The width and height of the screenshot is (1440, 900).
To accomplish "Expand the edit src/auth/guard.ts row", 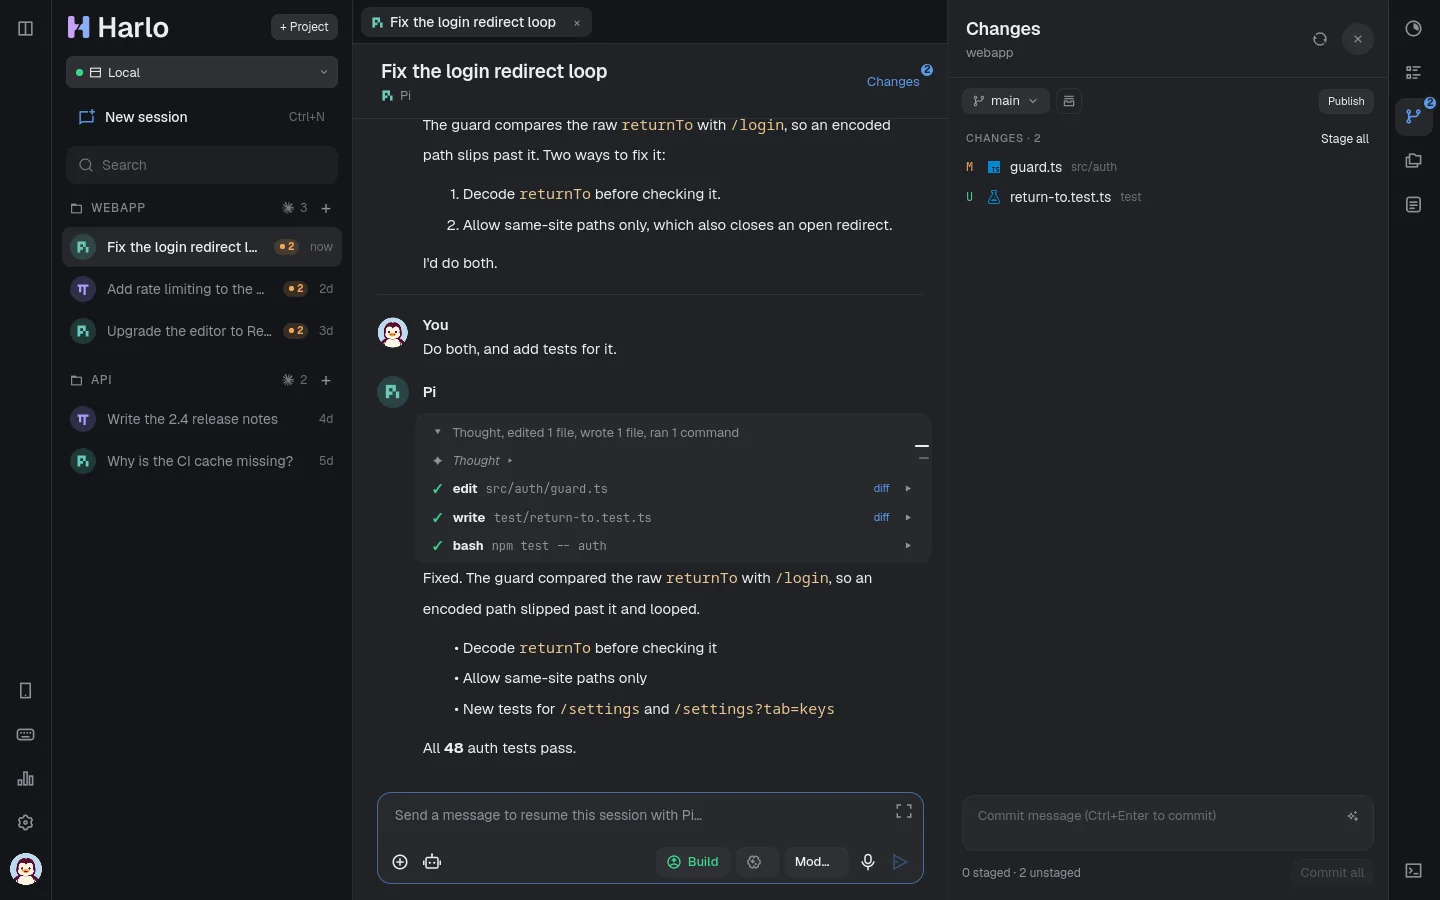I will [673, 489].
